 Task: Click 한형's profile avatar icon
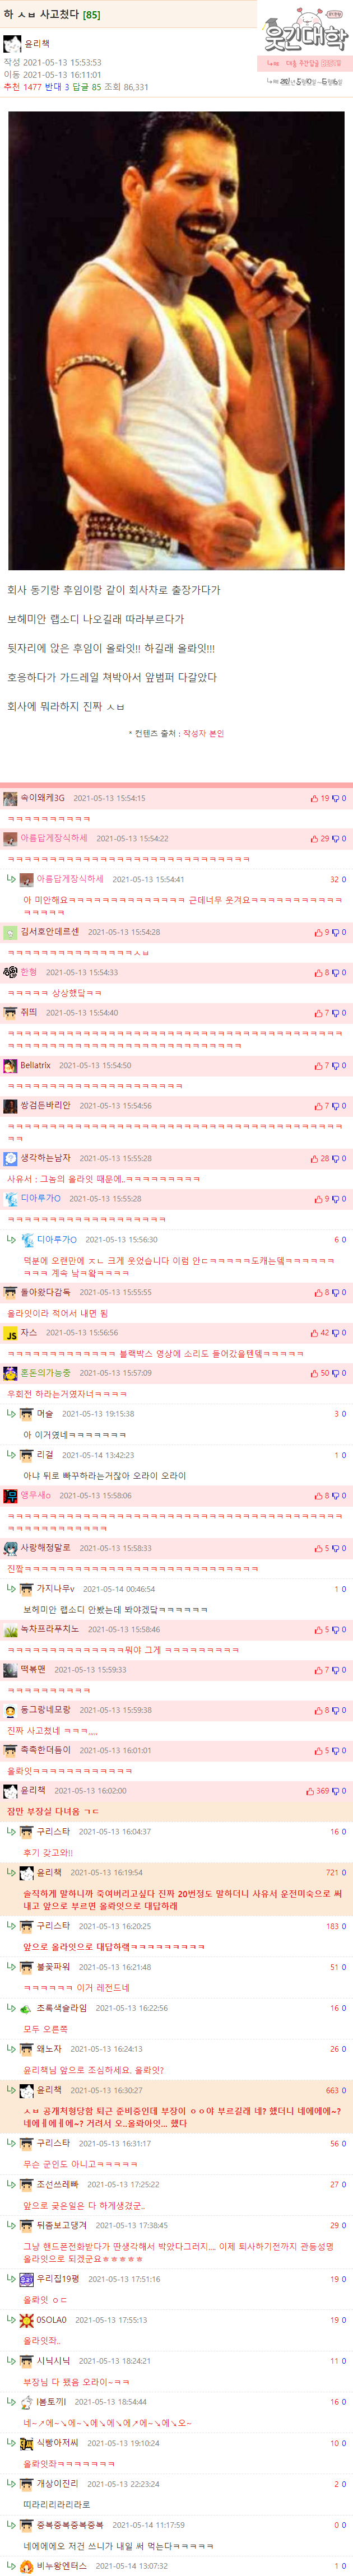[x=10, y=972]
